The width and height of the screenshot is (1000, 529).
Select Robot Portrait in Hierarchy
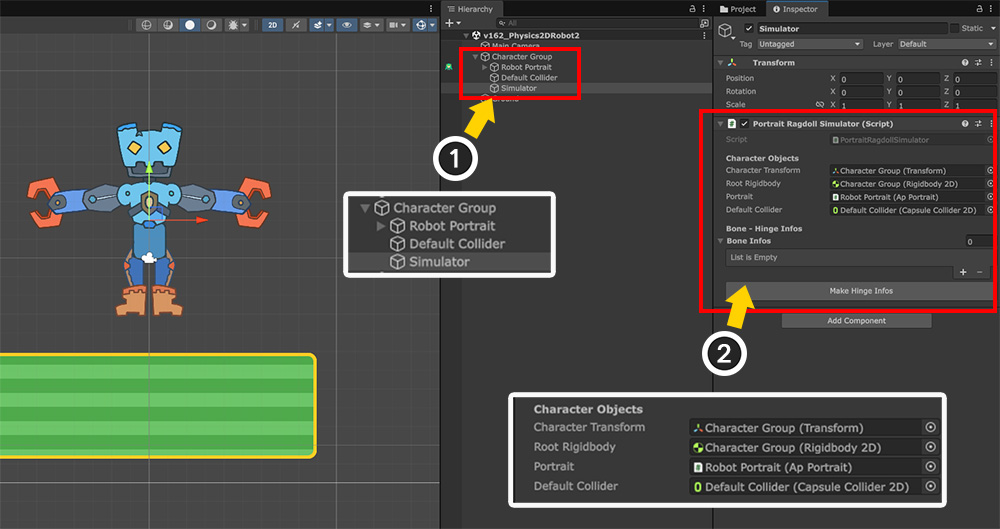point(526,67)
